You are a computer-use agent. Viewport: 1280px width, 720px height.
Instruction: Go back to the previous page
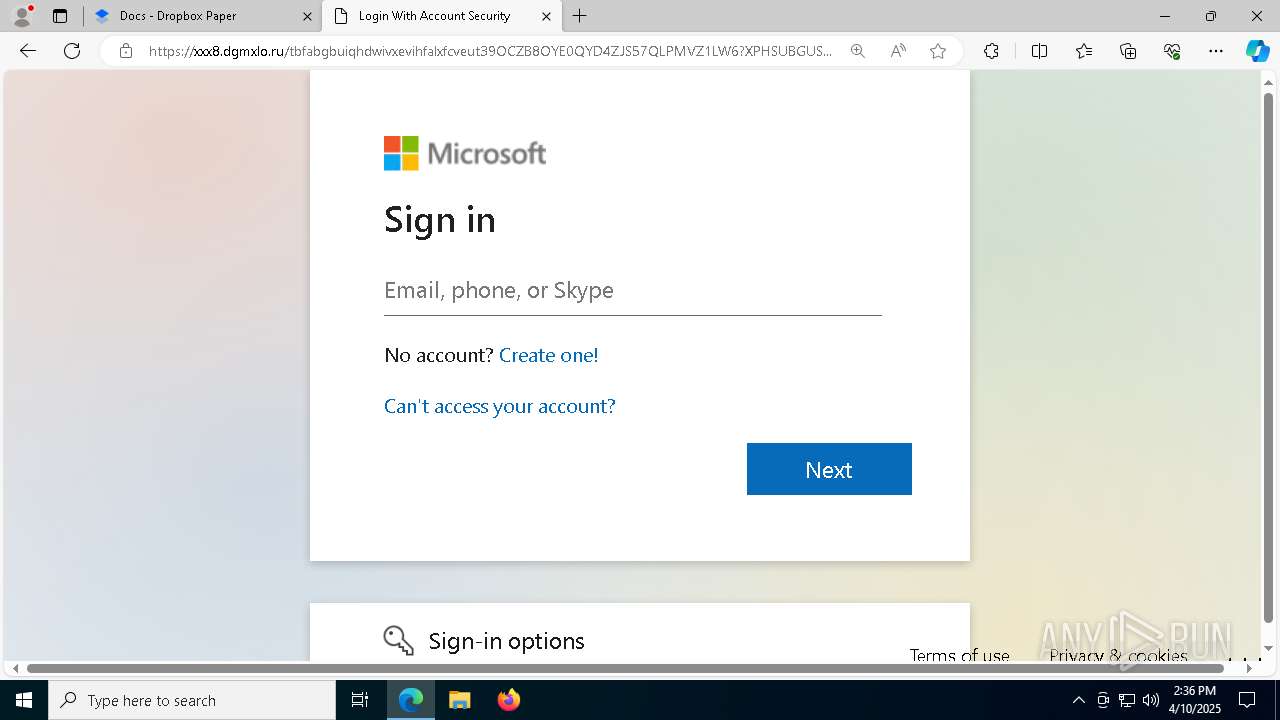(x=28, y=51)
